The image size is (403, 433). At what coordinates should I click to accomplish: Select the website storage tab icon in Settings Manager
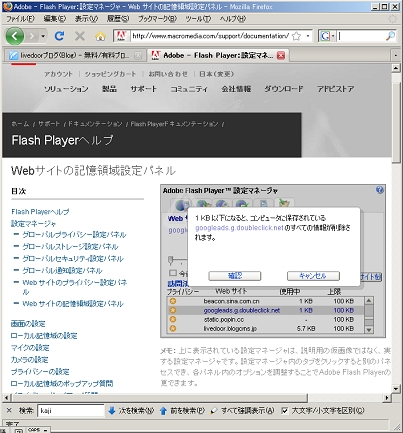tap(284, 204)
